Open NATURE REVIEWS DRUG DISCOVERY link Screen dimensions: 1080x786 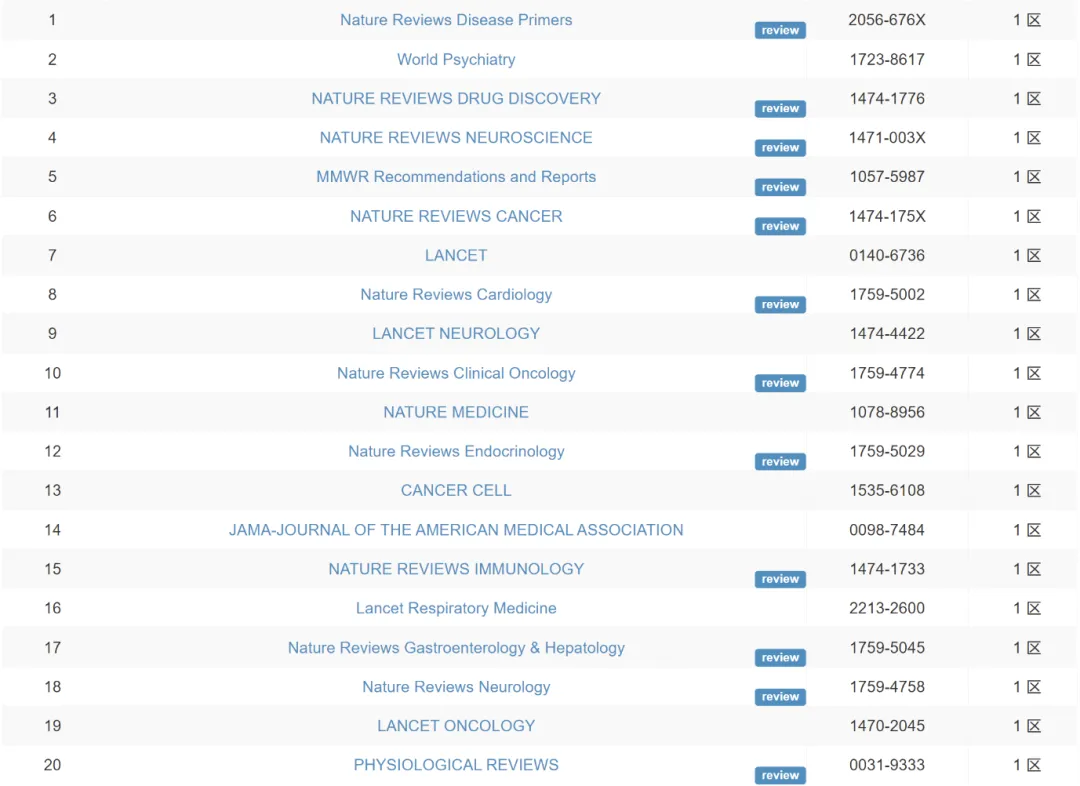(456, 99)
